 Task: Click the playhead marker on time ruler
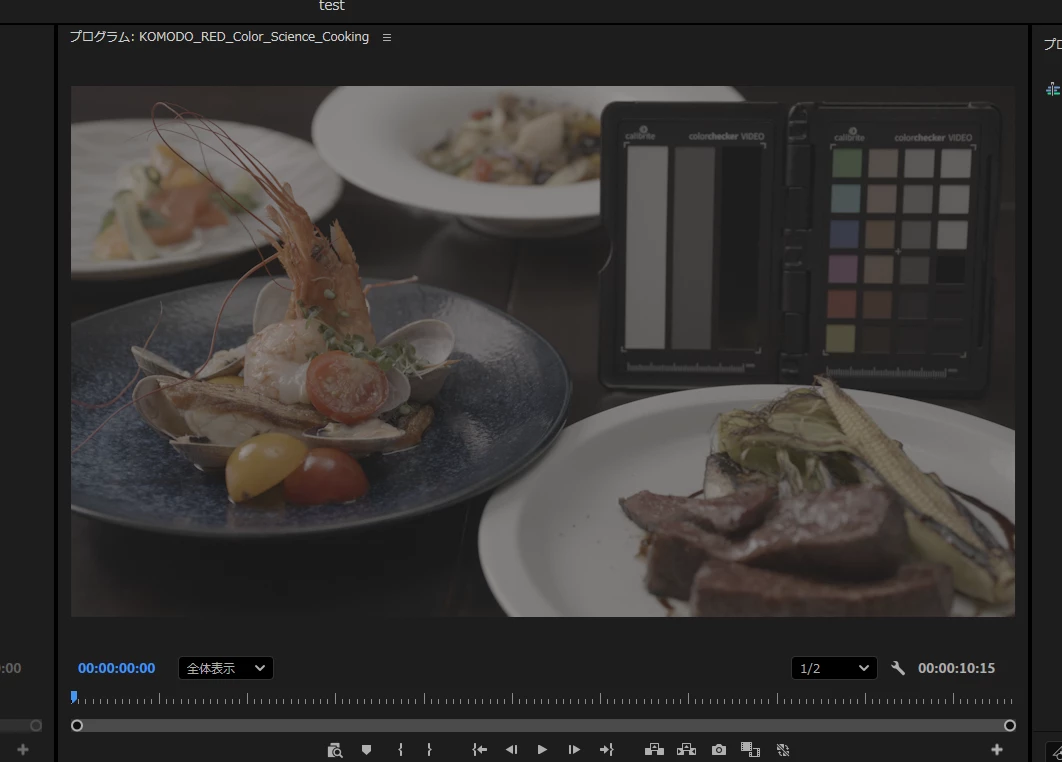coord(74,696)
